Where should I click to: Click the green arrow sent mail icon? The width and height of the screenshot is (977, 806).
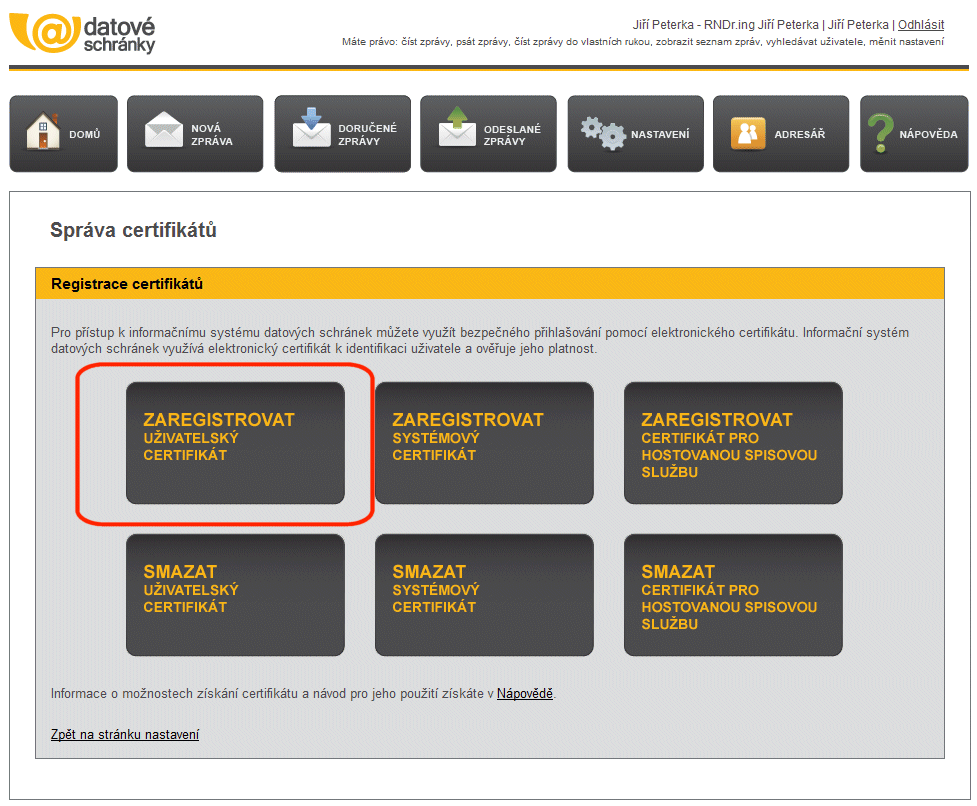click(x=457, y=126)
